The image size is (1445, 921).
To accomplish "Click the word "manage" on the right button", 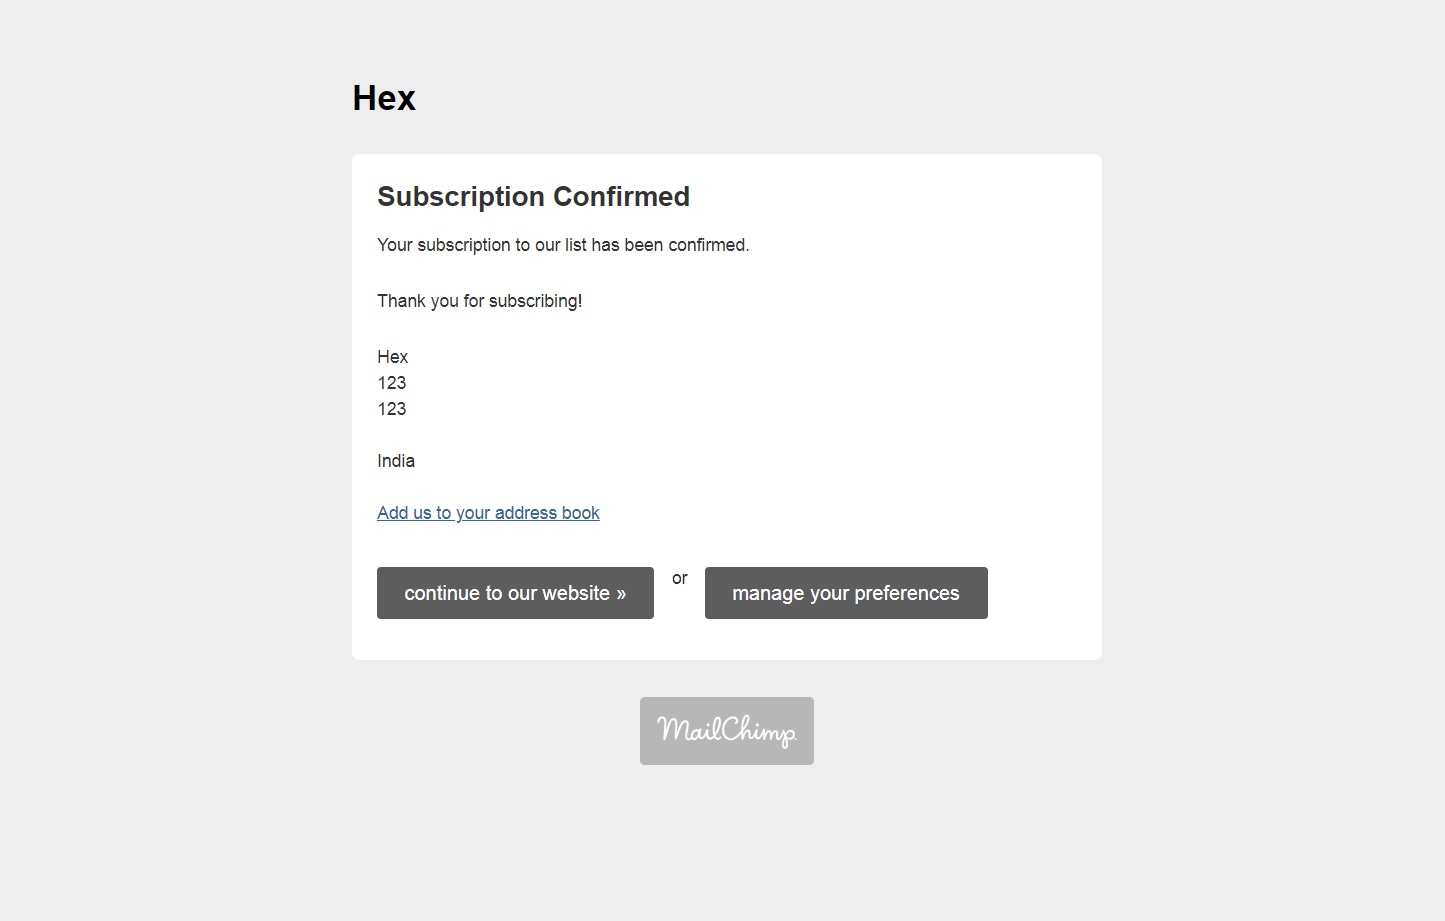I will tap(767, 593).
